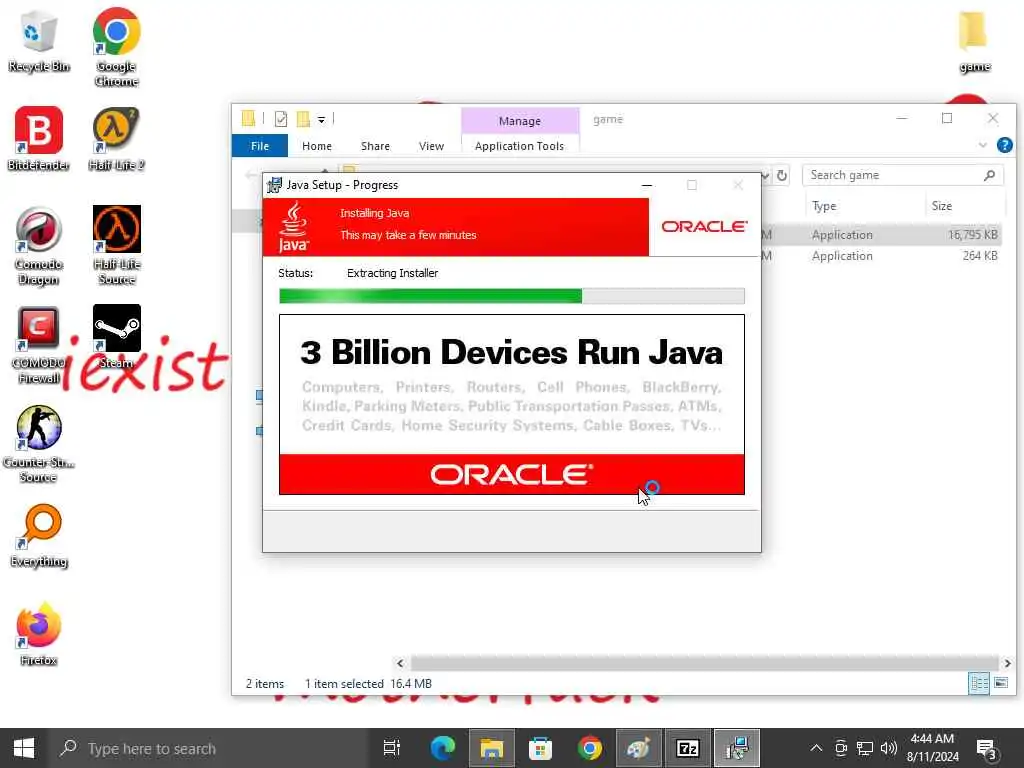The image size is (1024, 768).
Task: Open the File tab in Explorer
Action: (260, 146)
